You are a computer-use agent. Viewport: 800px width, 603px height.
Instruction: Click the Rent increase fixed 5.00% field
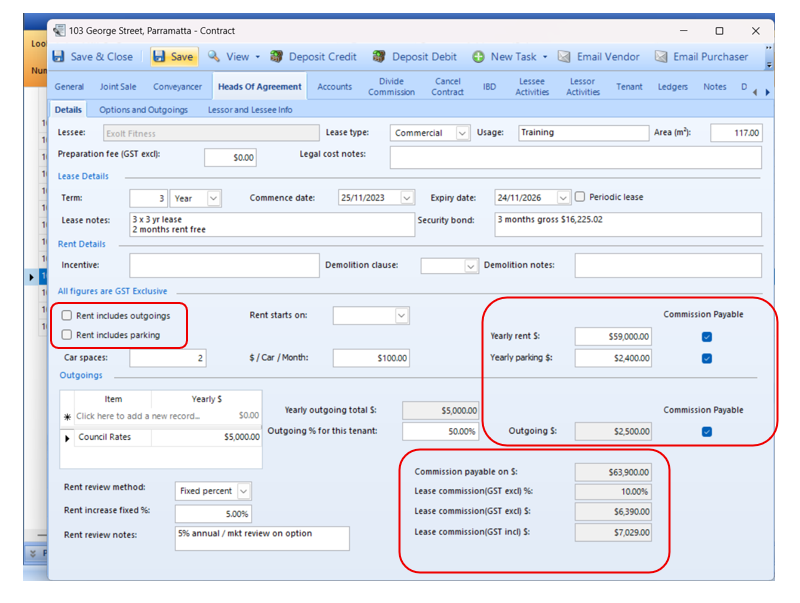213,514
